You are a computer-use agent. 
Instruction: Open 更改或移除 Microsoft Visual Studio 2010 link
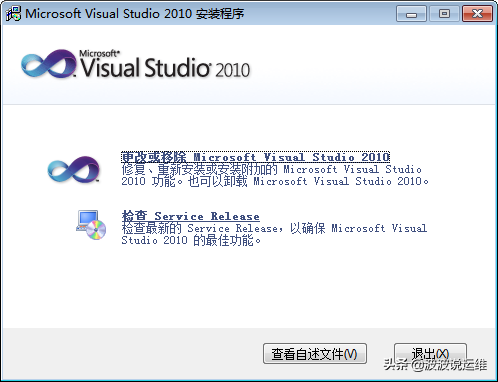tap(255, 157)
